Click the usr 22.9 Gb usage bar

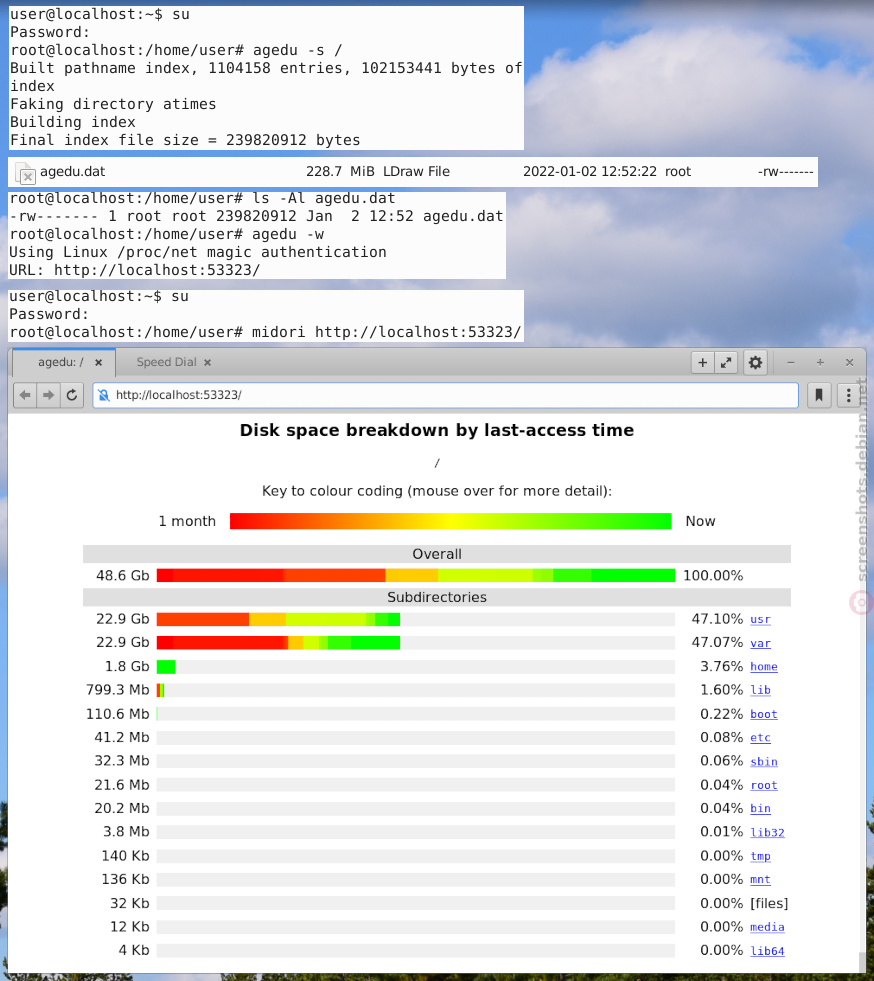pos(278,619)
